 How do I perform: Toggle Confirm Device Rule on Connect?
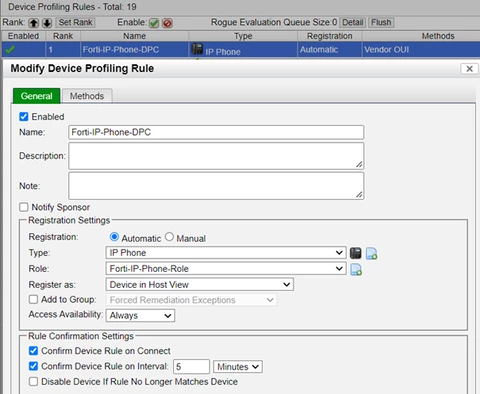(x=33, y=351)
